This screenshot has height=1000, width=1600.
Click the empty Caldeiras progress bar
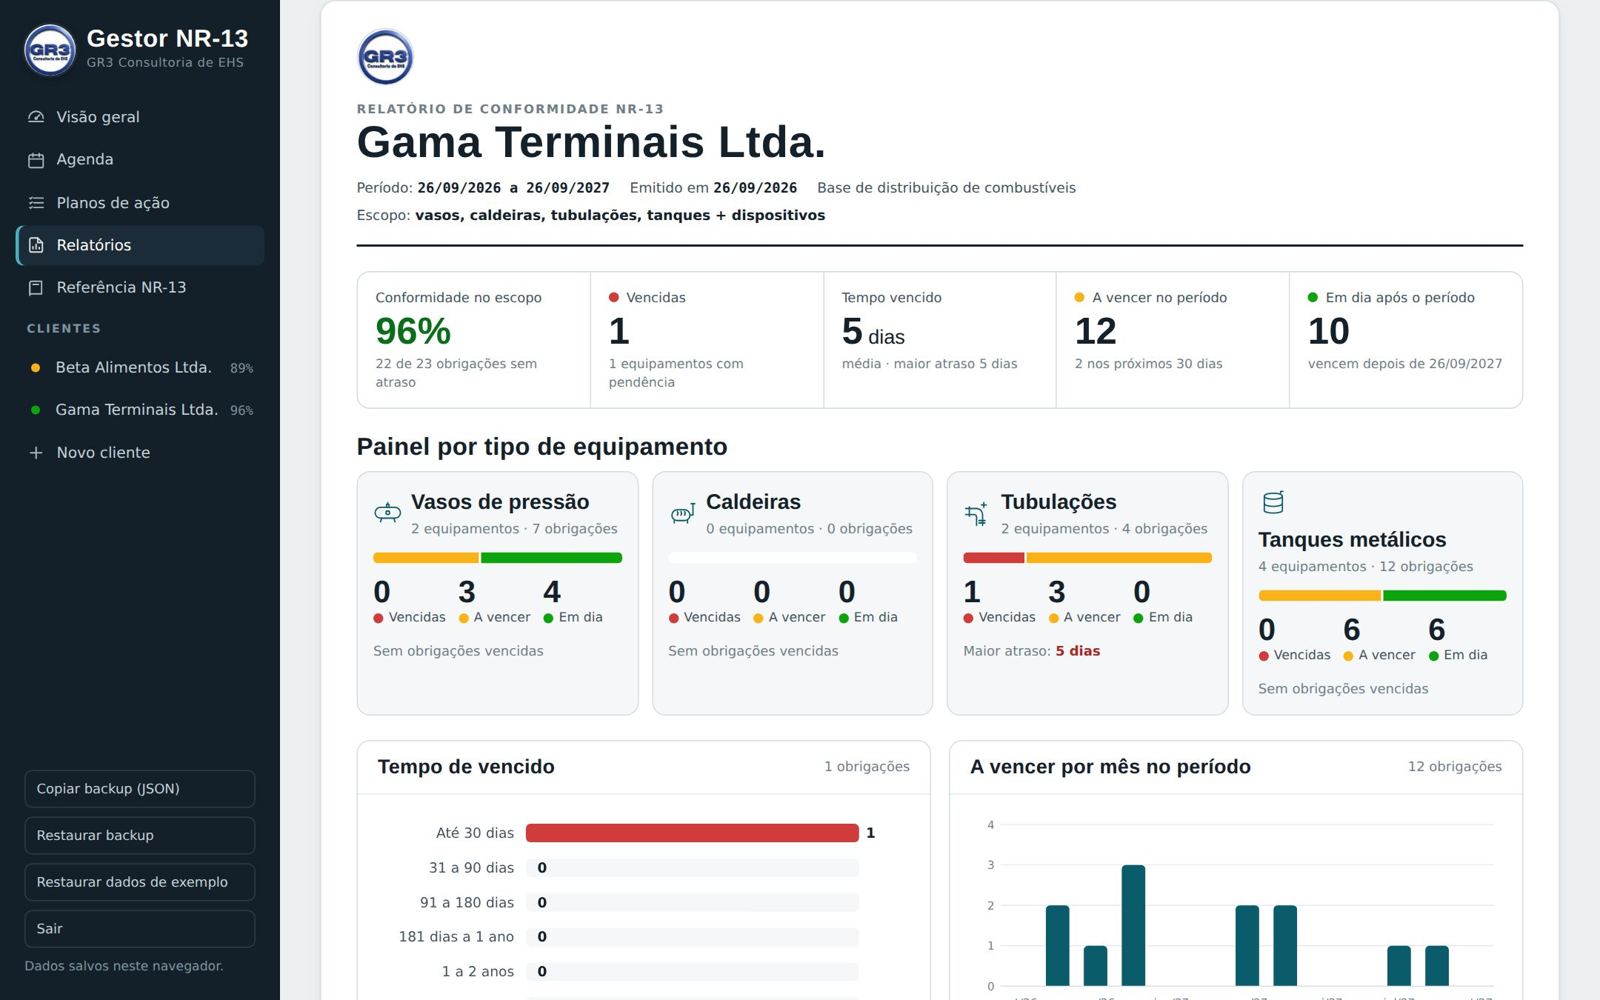pos(792,558)
